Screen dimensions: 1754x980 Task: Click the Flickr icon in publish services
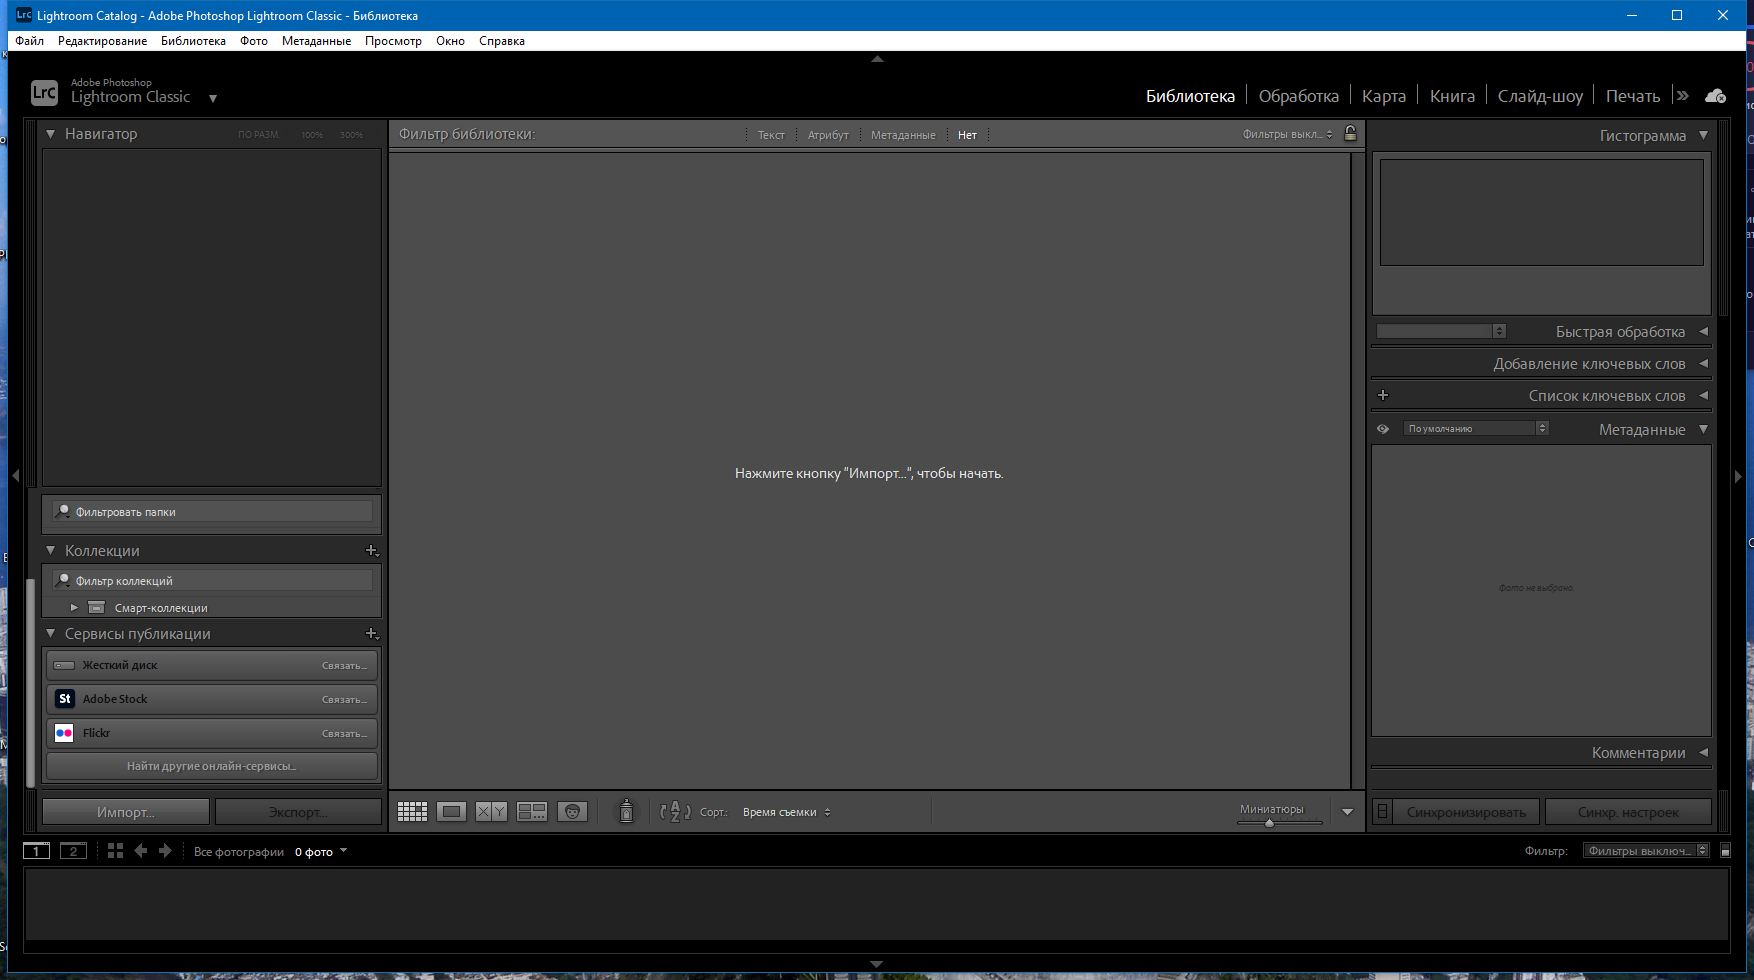[x=65, y=733]
